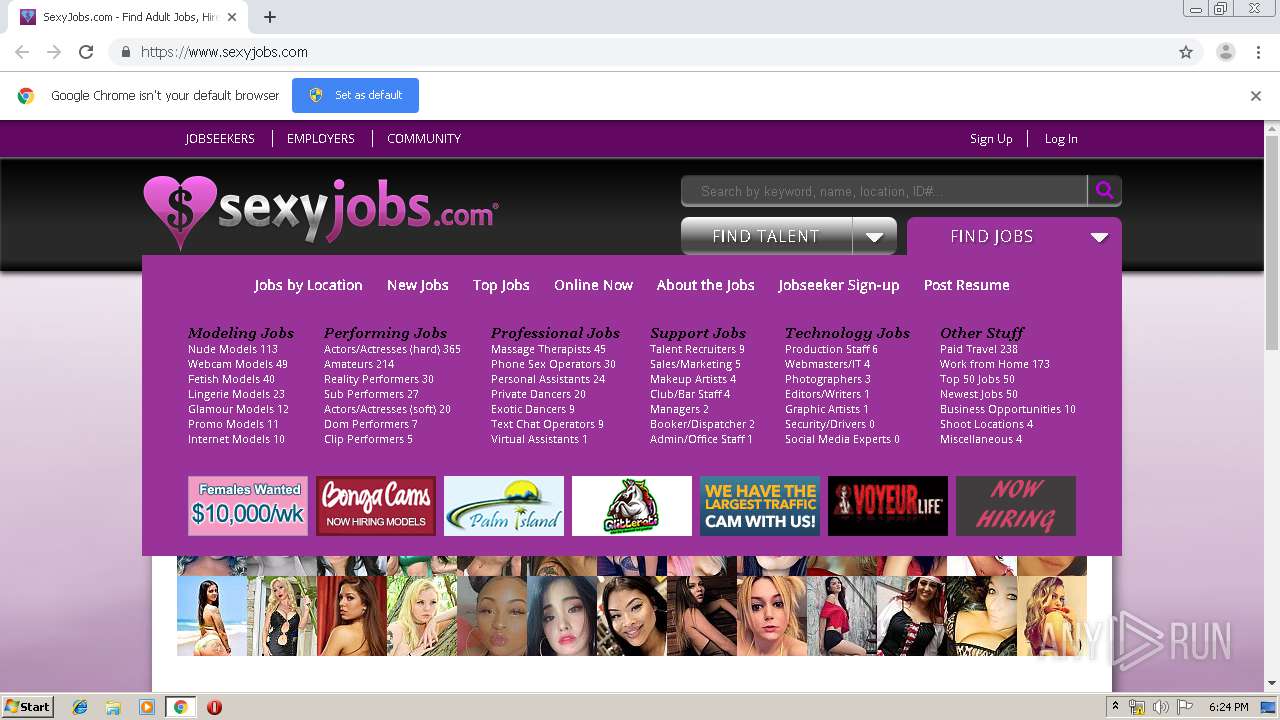Viewport: 1280px width, 720px height.
Task: Click the Windows Start button
Action: [x=27, y=707]
